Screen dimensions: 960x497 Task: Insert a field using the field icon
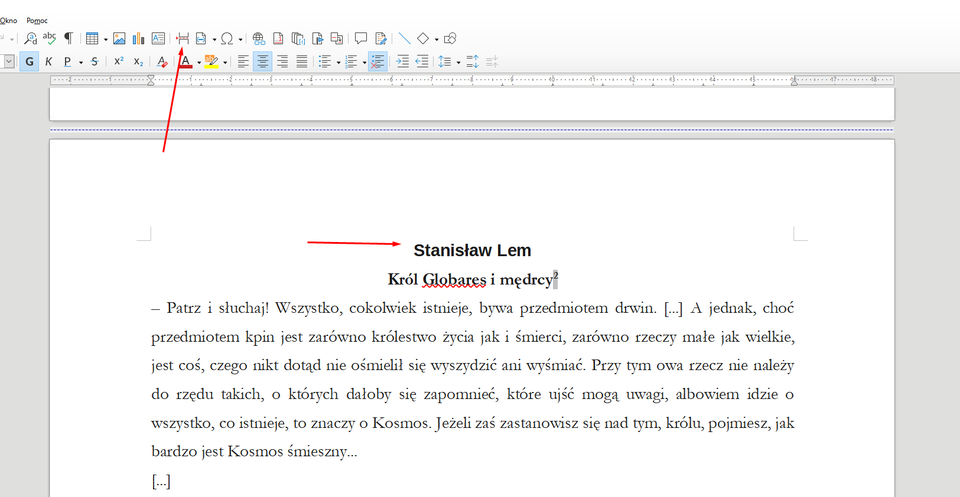tap(201, 39)
